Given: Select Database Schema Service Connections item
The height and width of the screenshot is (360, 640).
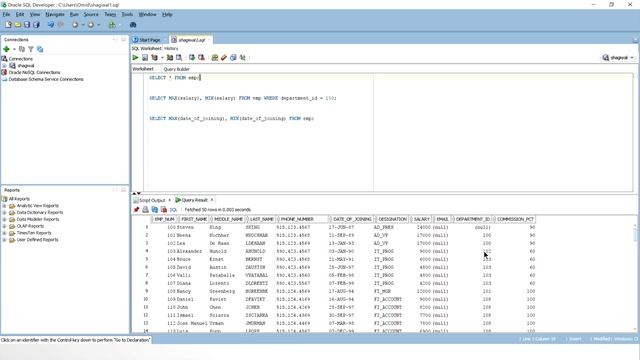Looking at the screenshot, I should coord(46,79).
